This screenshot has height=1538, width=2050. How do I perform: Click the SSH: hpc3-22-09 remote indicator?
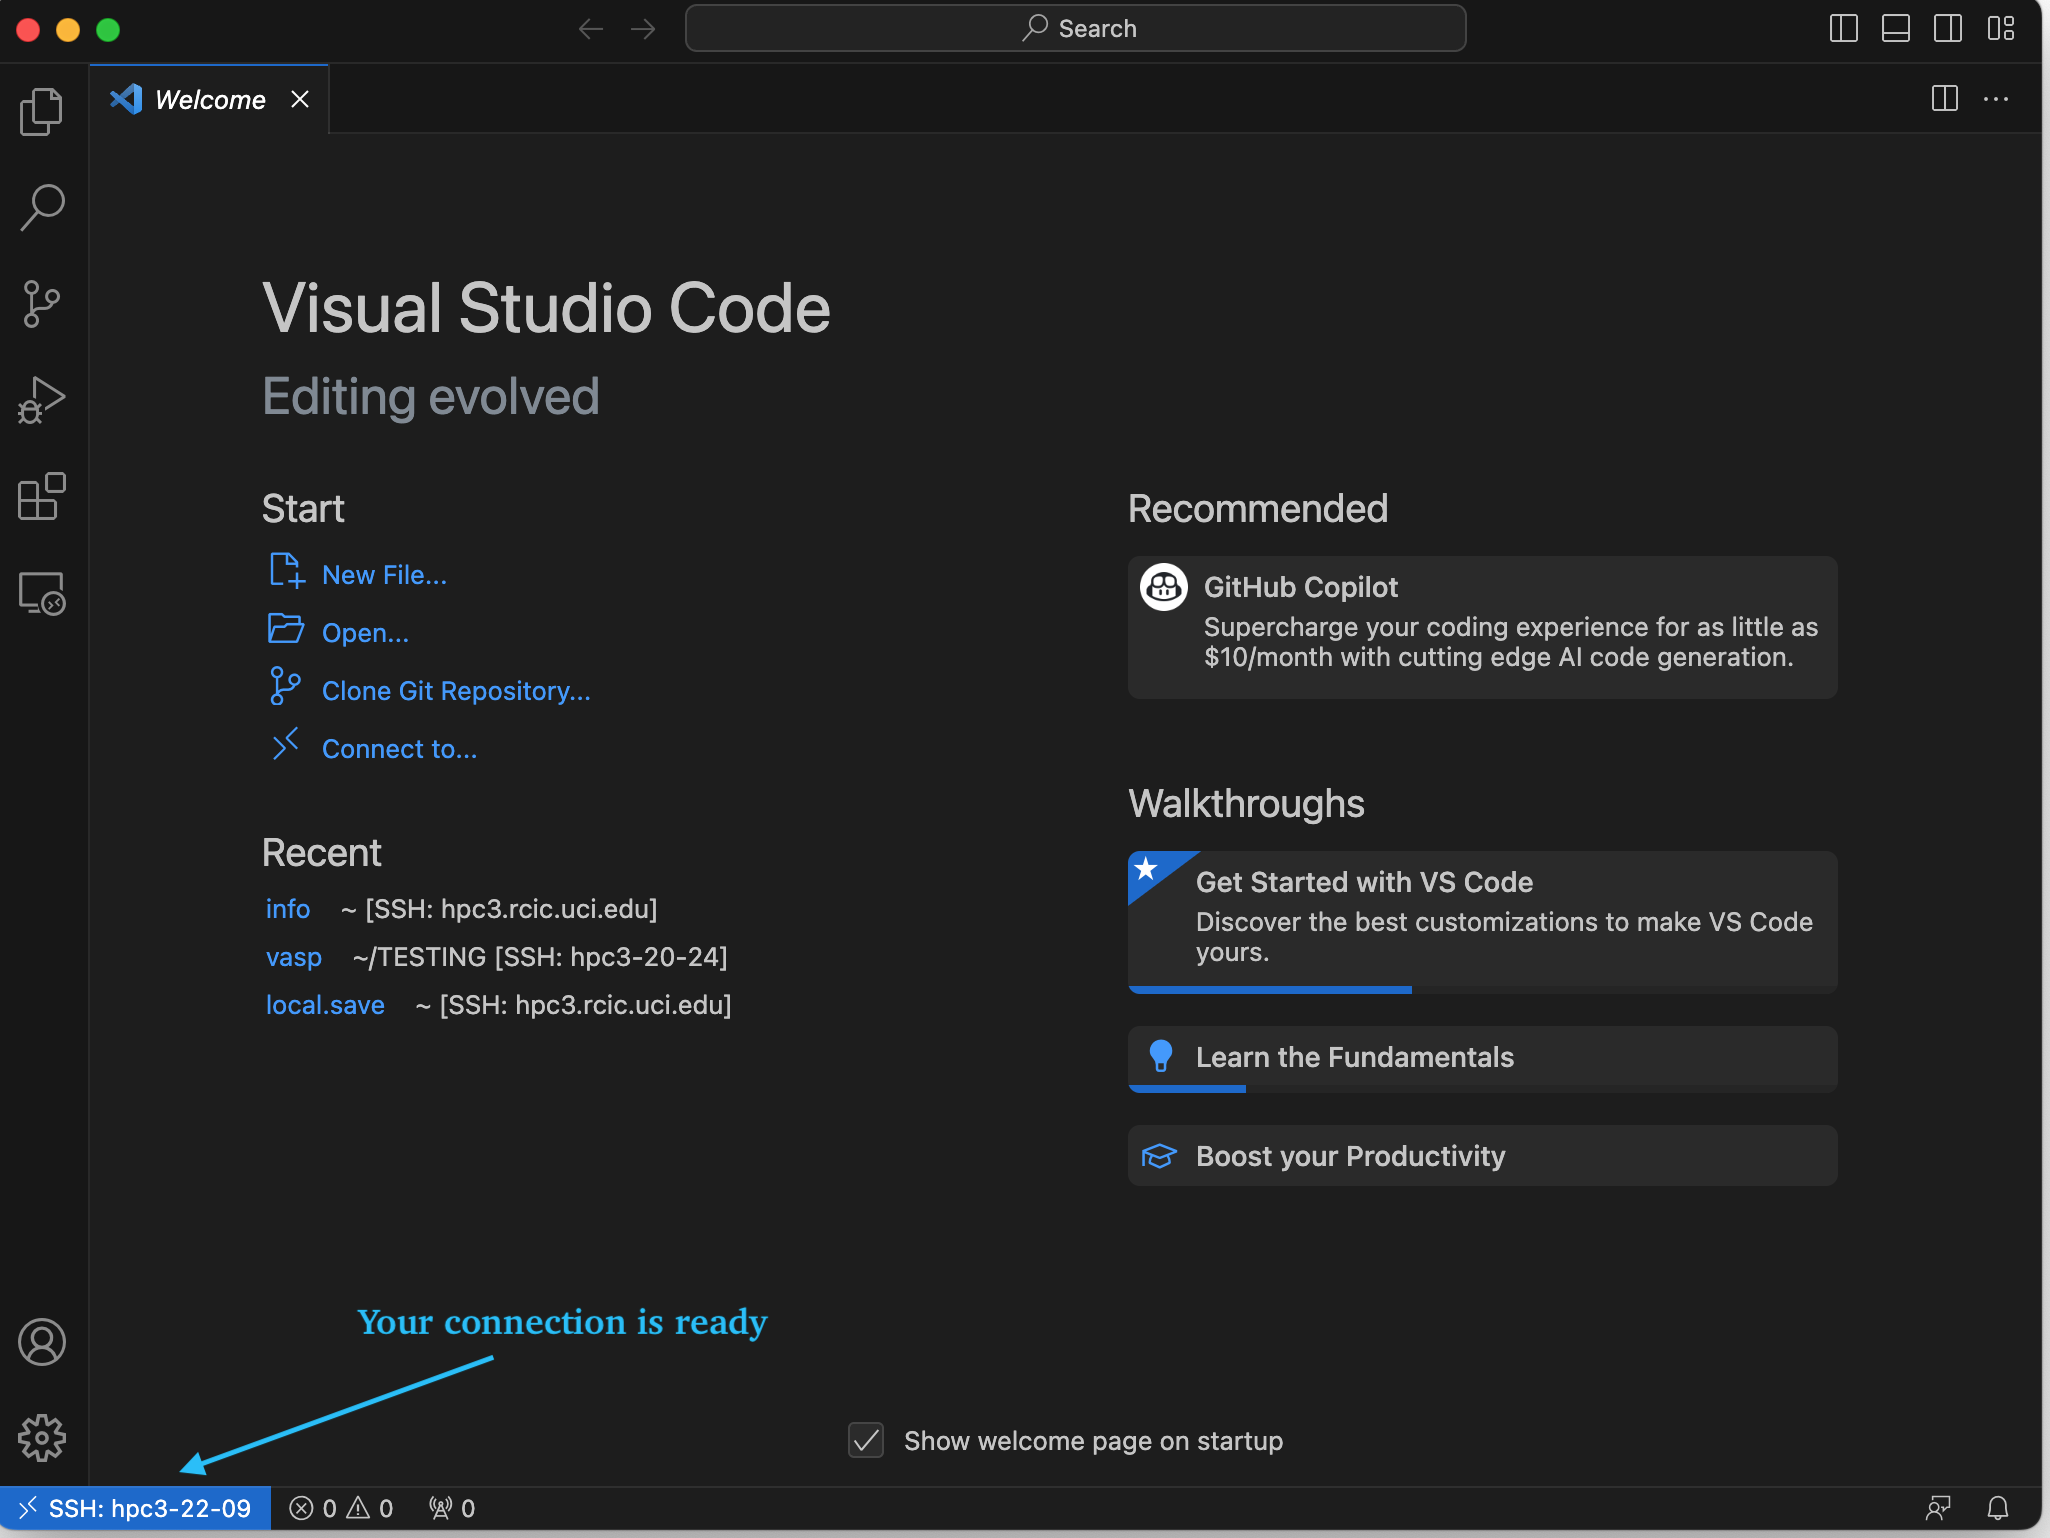135,1508
